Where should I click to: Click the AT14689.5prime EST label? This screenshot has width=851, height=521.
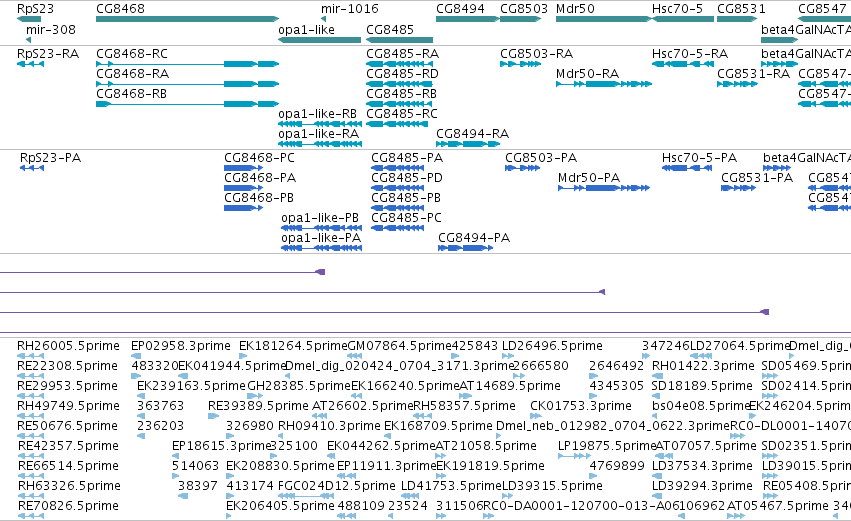pos(510,386)
